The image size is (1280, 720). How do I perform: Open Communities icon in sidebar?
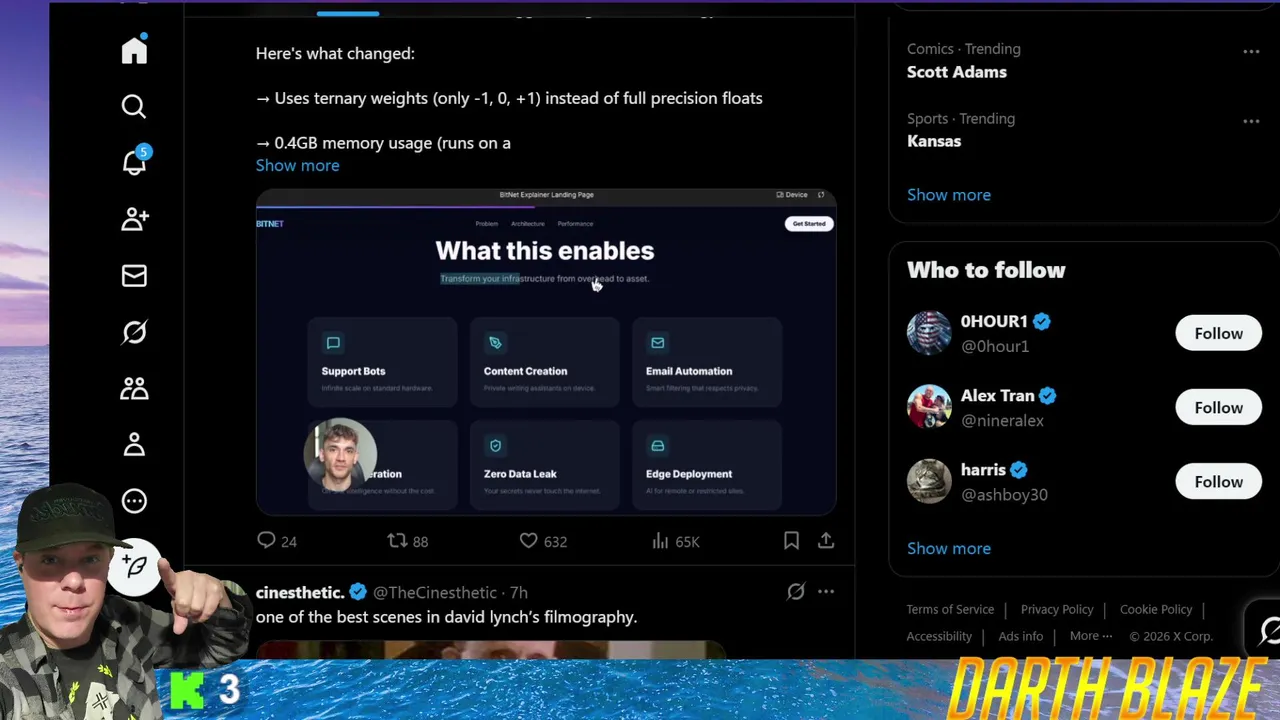(x=134, y=388)
